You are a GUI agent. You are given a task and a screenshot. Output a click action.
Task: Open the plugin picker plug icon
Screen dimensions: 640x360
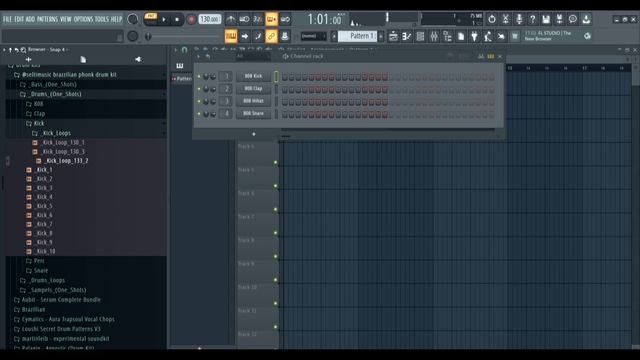[474, 36]
